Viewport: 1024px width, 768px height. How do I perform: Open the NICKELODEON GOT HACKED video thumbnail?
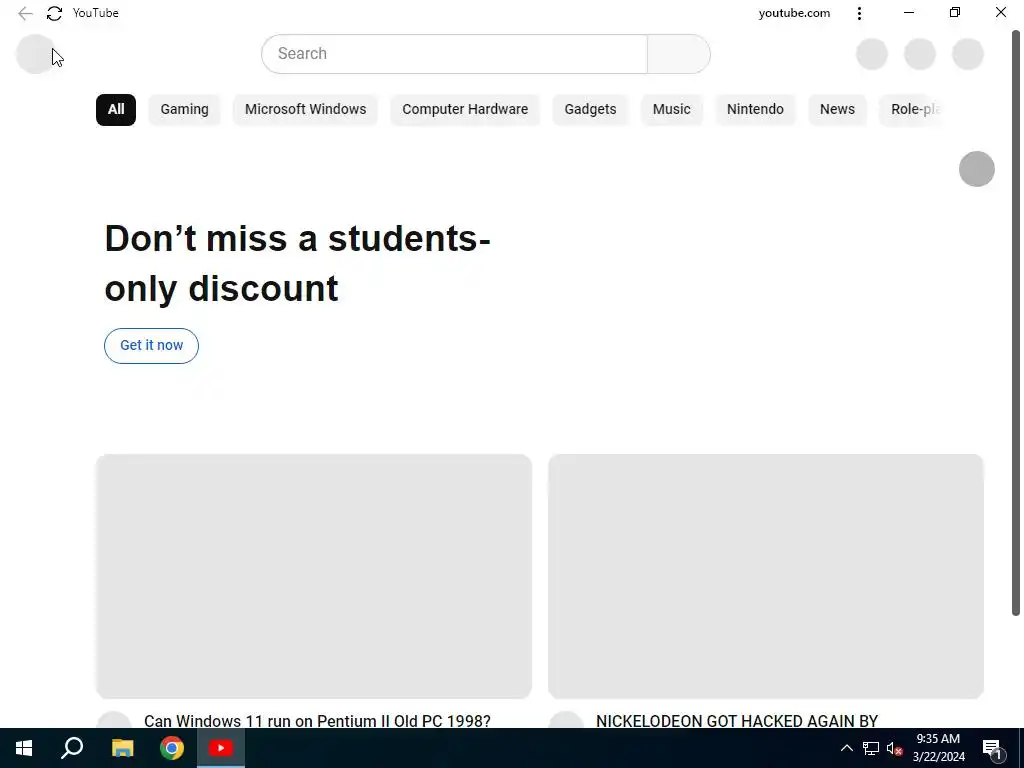(x=766, y=577)
